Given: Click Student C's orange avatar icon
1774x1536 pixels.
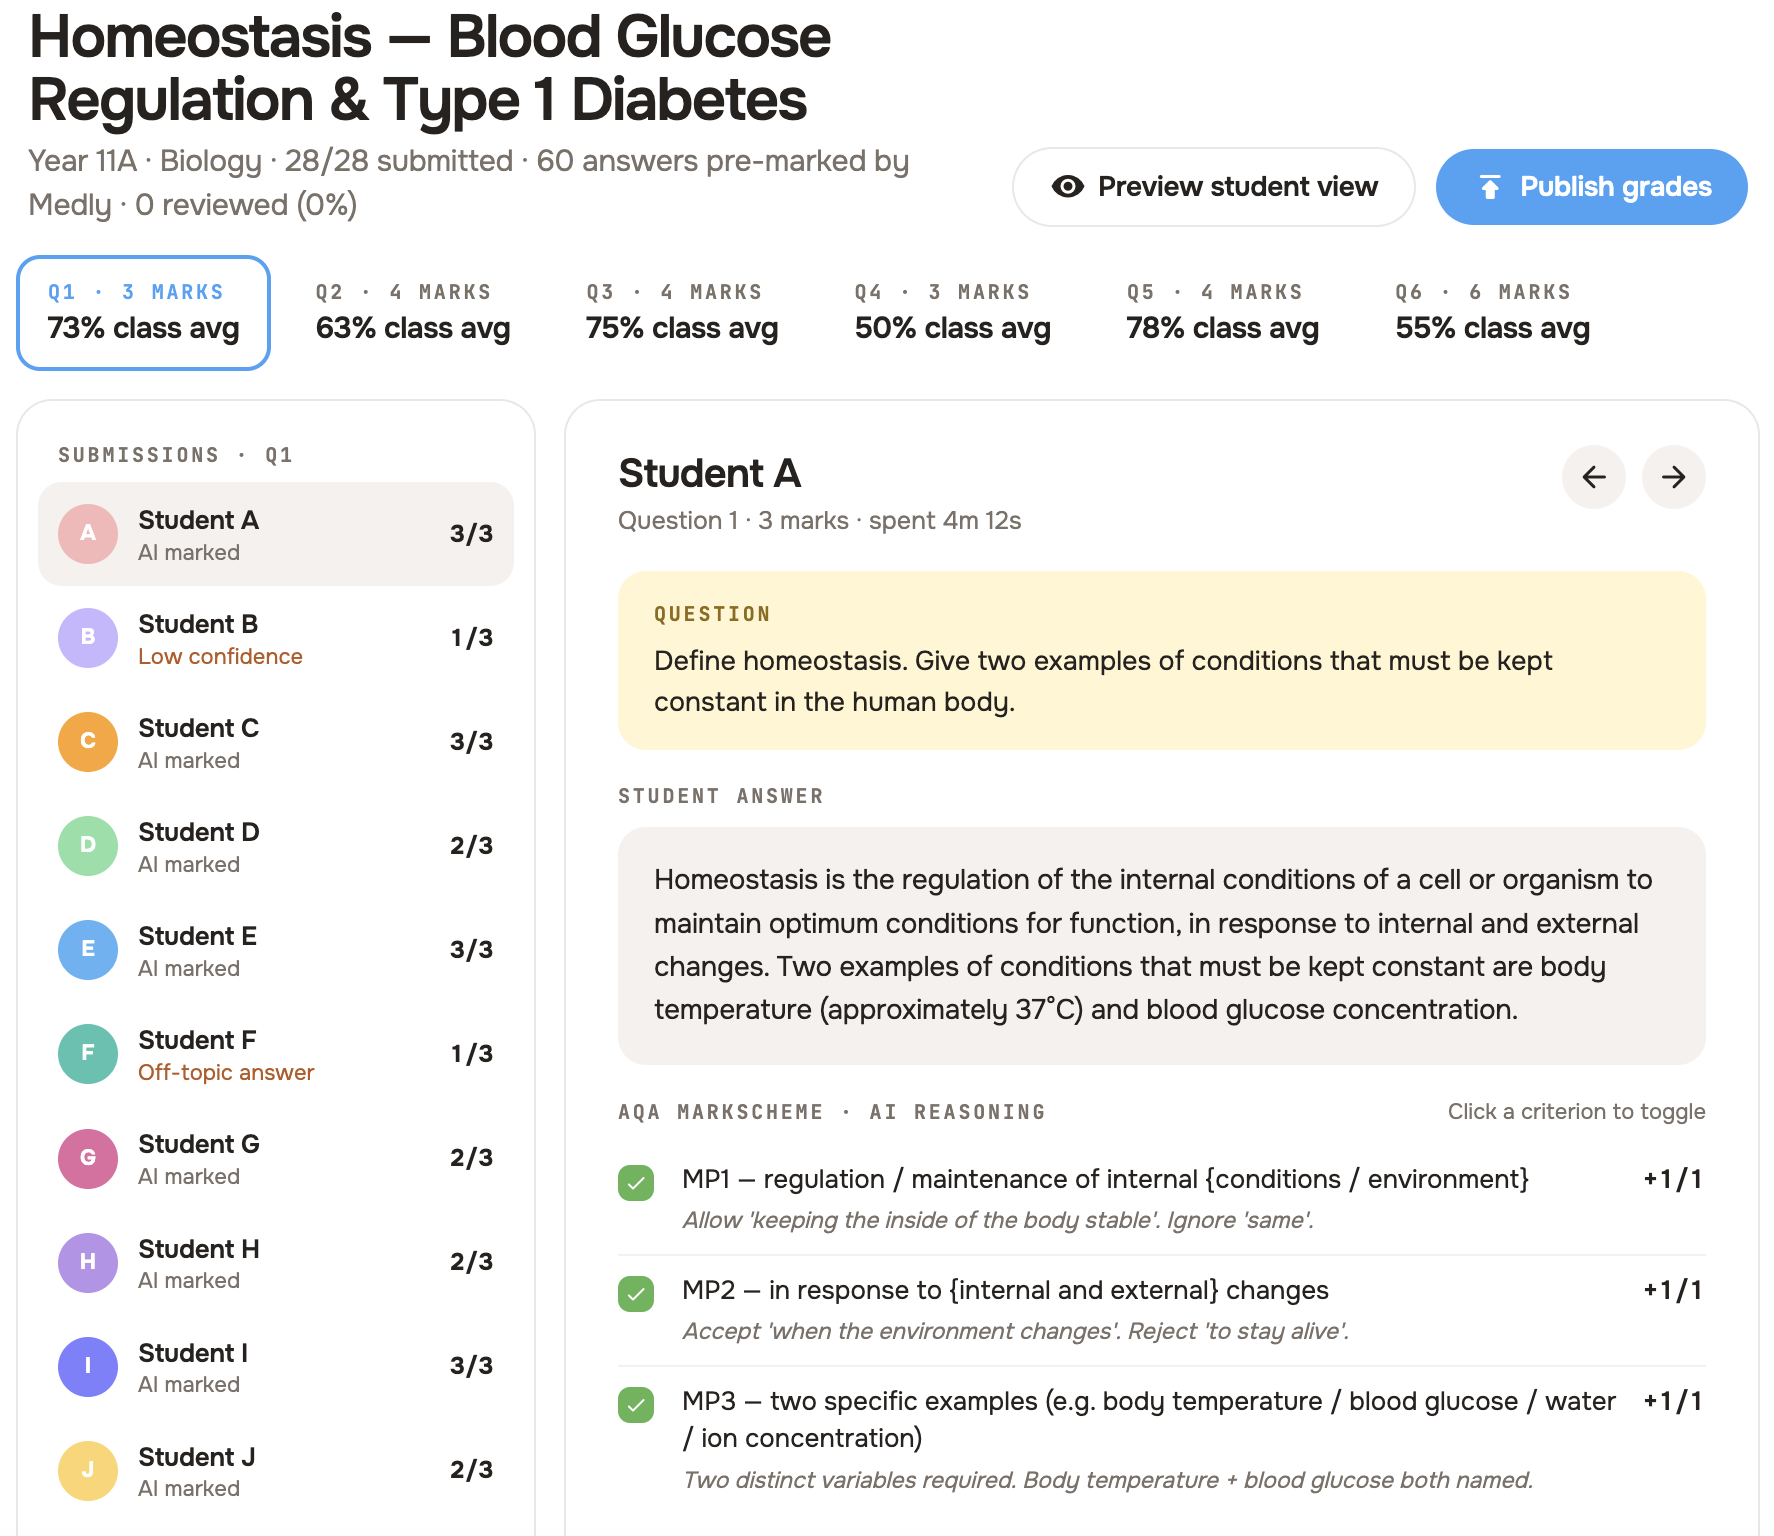Looking at the screenshot, I should (88, 741).
